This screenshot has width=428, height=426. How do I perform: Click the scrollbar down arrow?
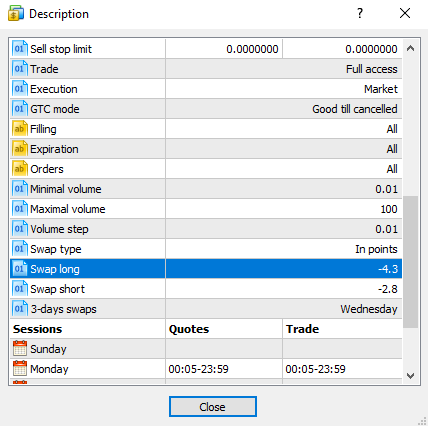[410, 376]
